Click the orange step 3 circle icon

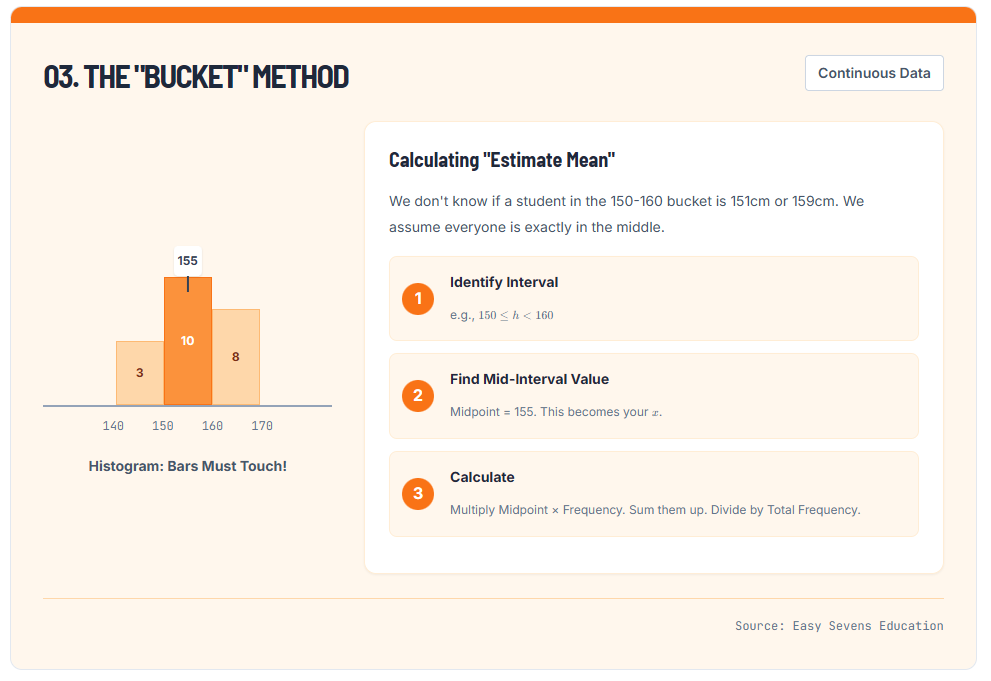coord(418,493)
